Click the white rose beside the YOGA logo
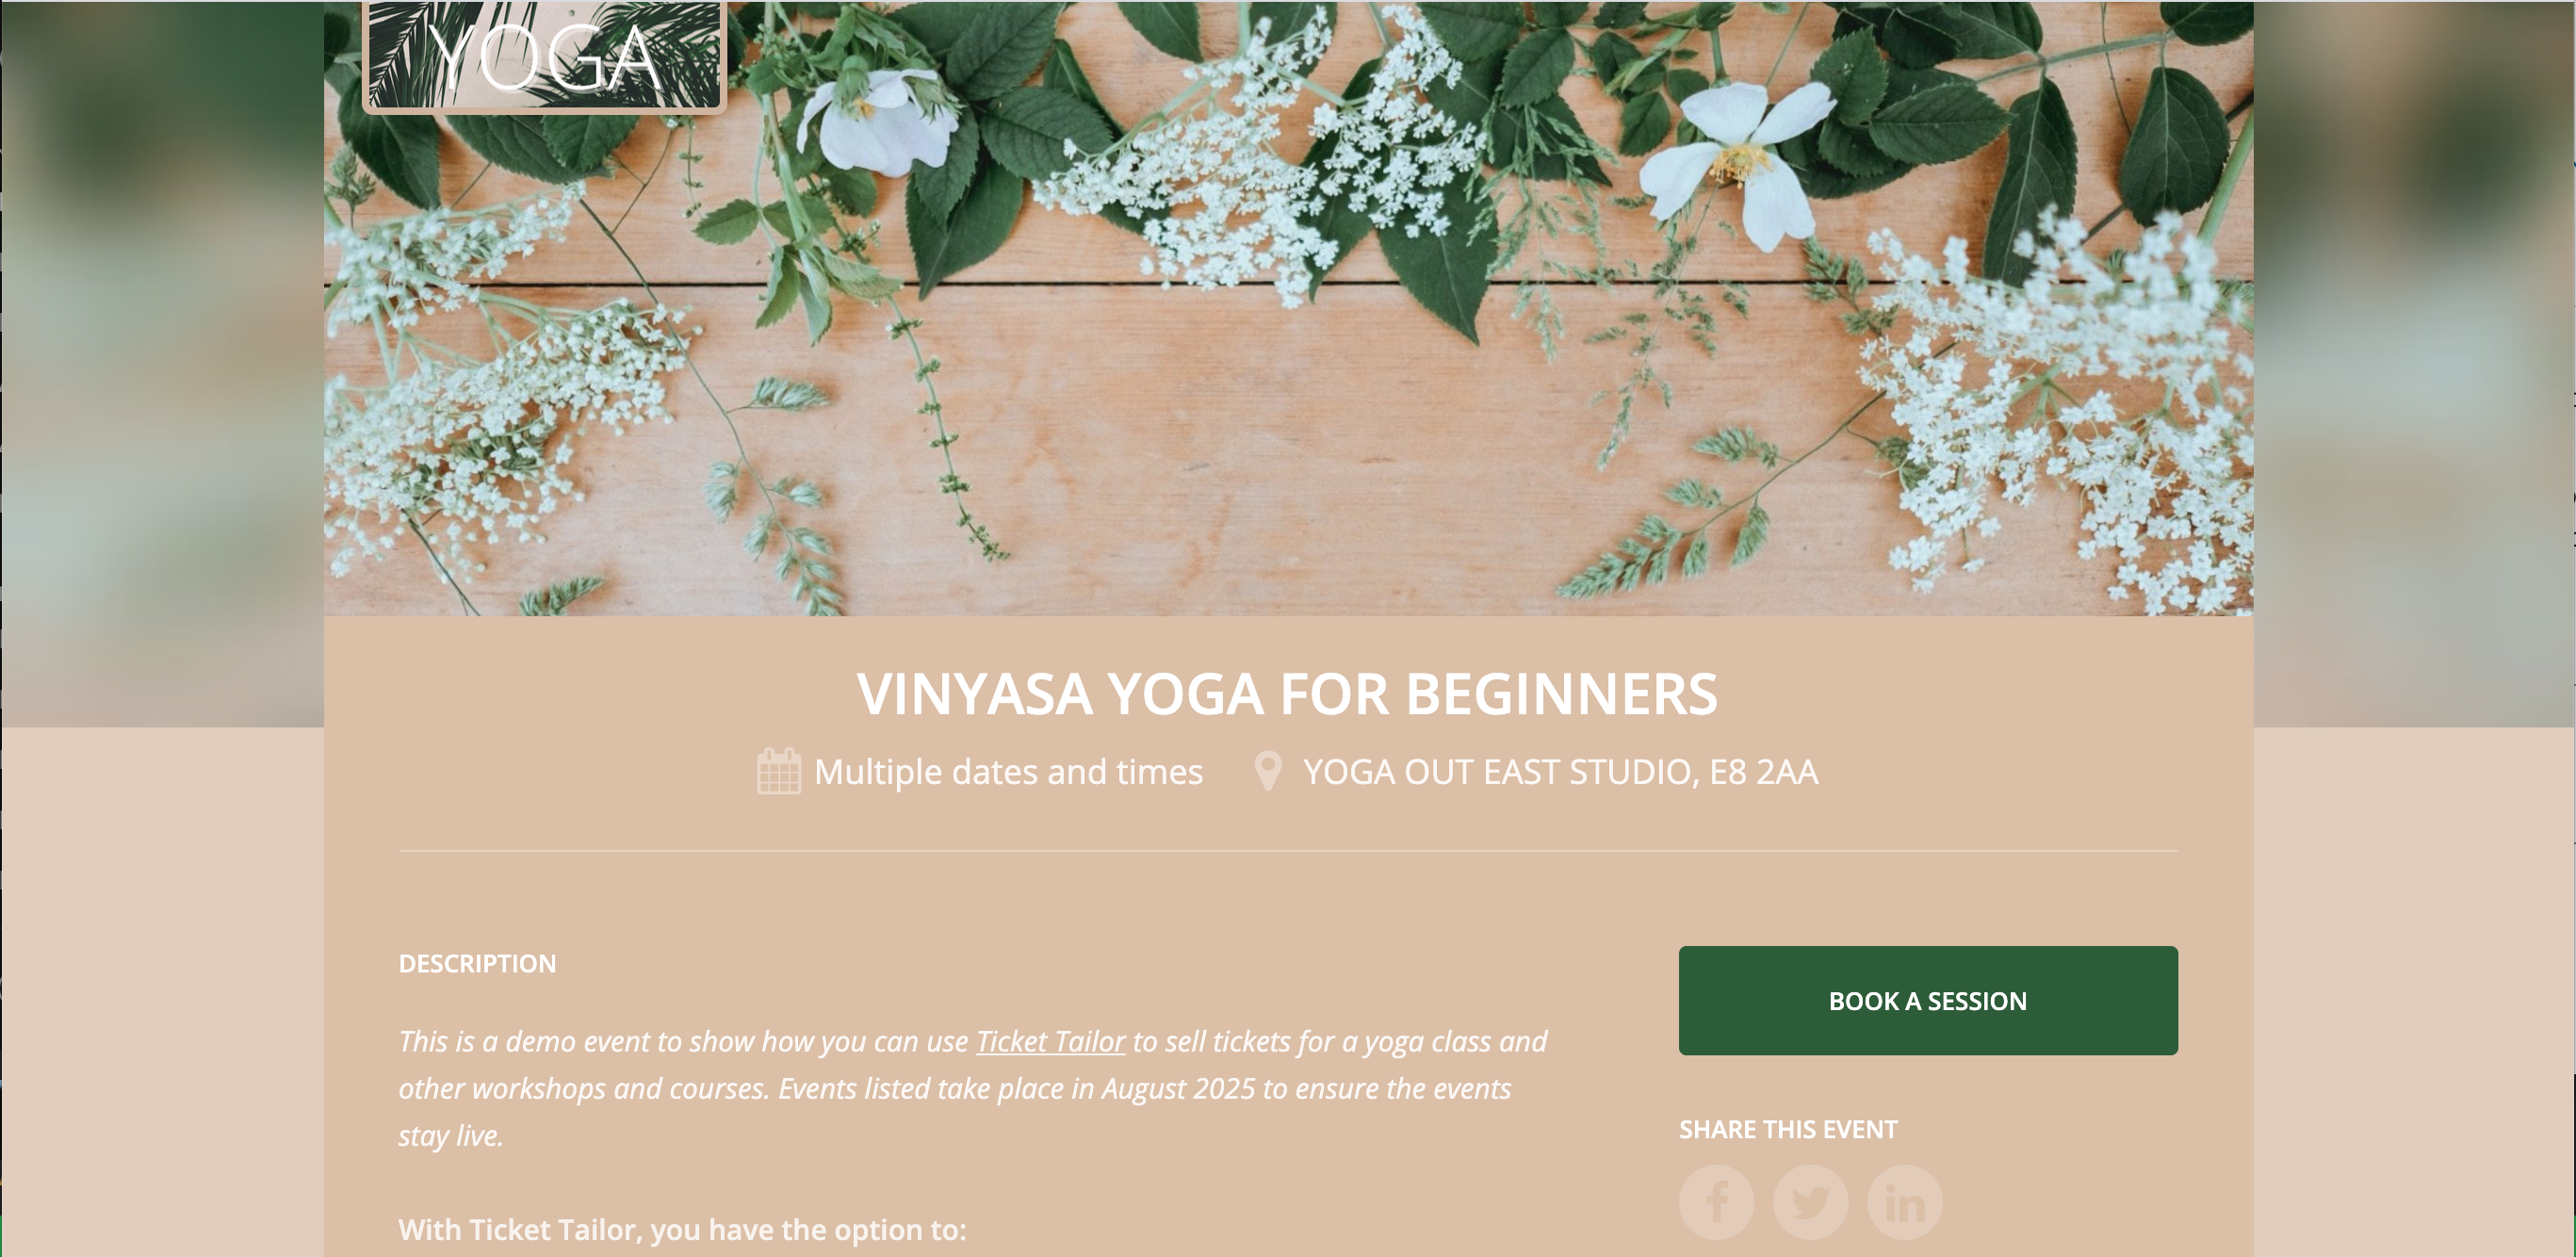The image size is (2576, 1257). [x=878, y=120]
